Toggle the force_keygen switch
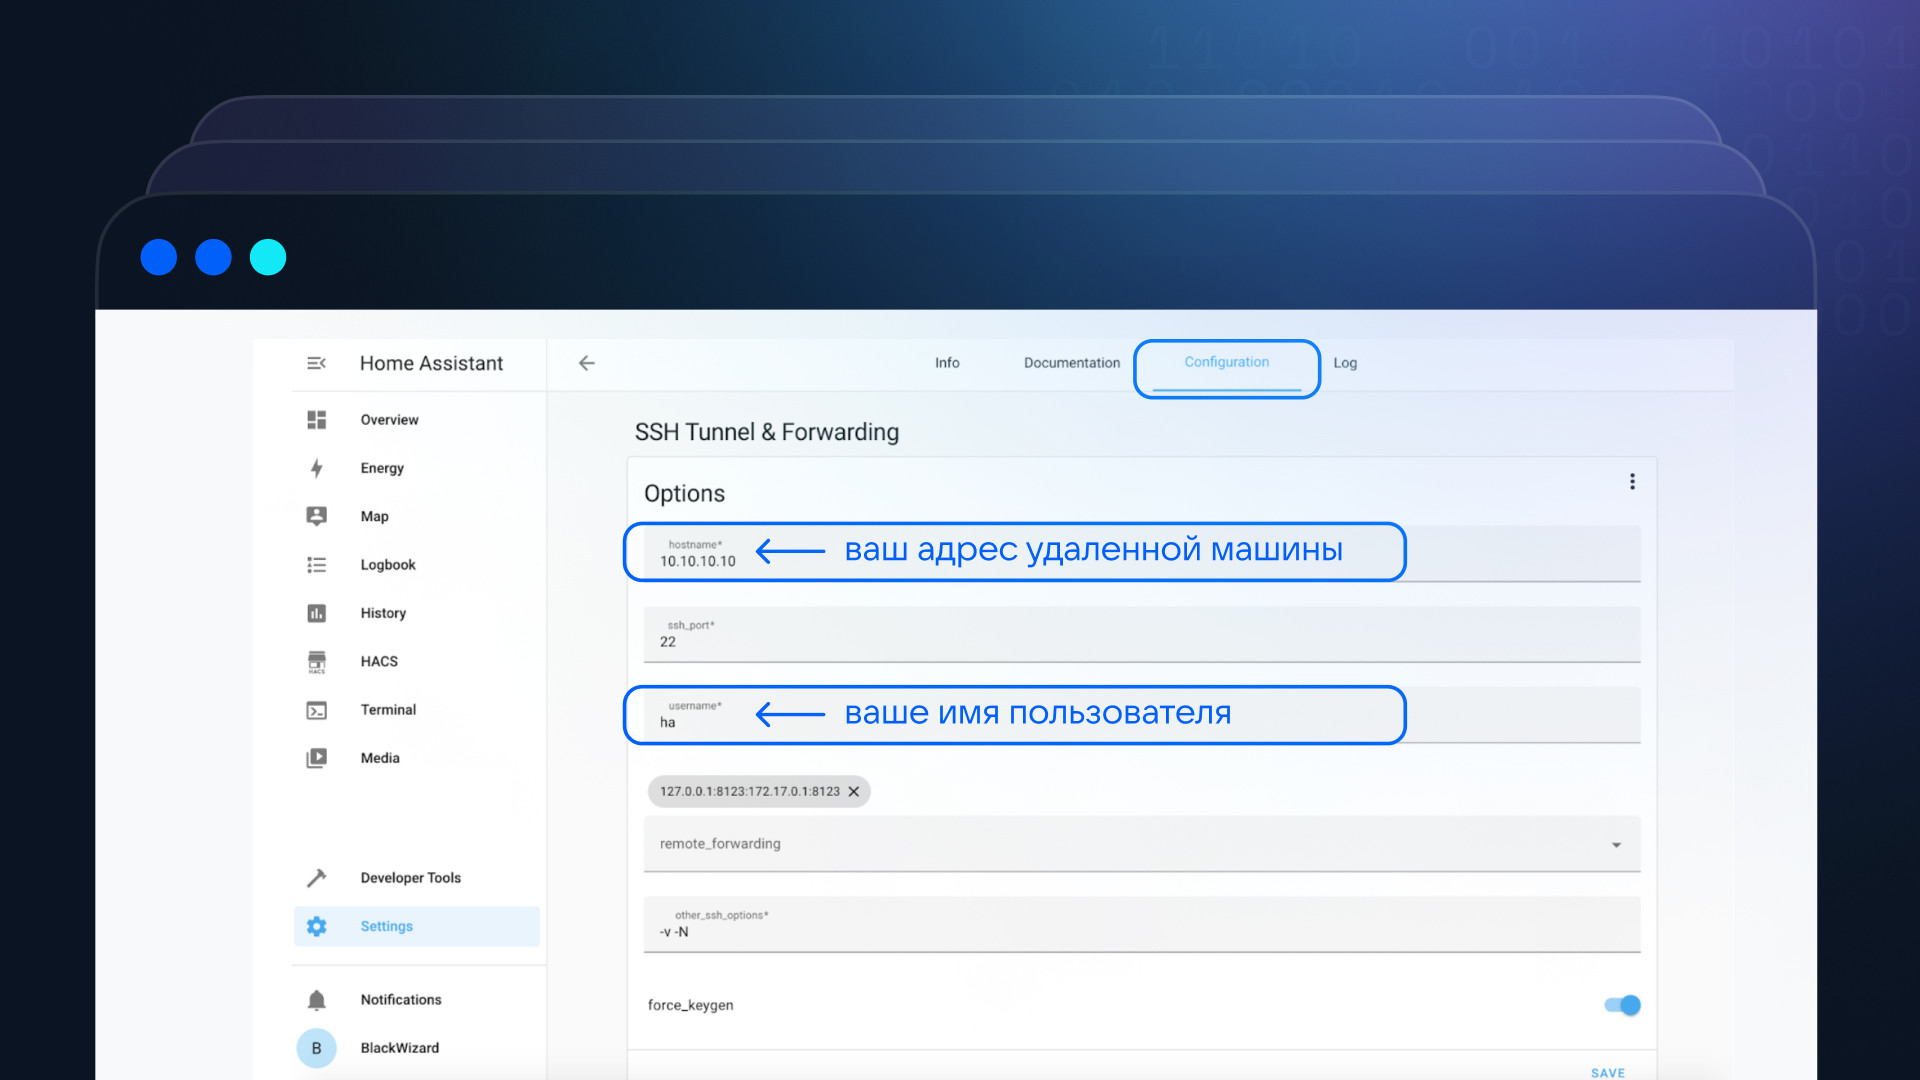Viewport: 1920px width, 1080px height. [1621, 1005]
